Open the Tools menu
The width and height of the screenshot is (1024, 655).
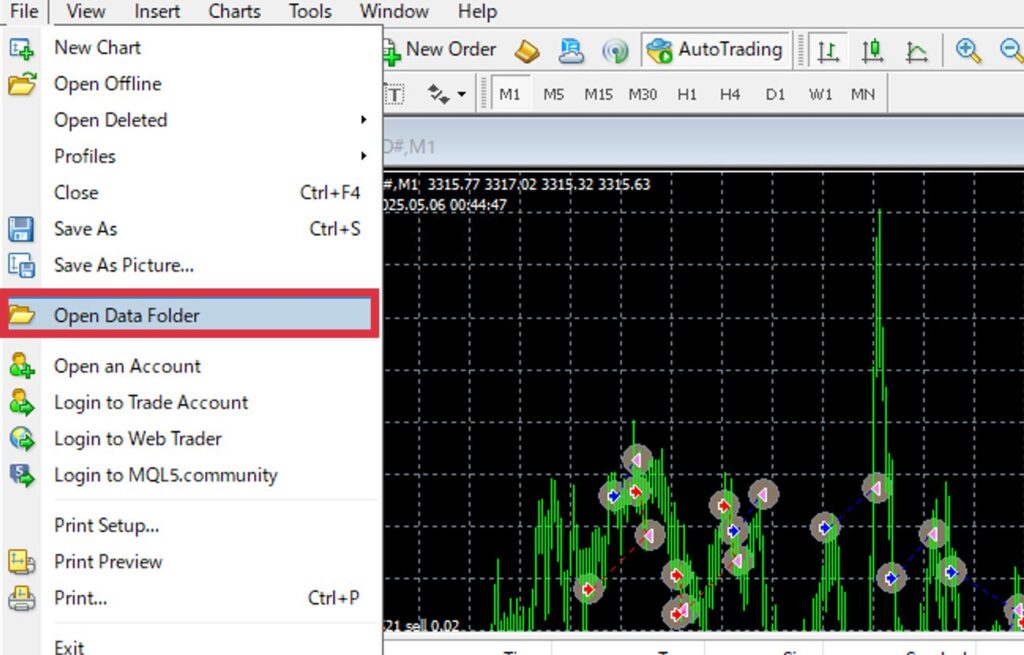310,11
